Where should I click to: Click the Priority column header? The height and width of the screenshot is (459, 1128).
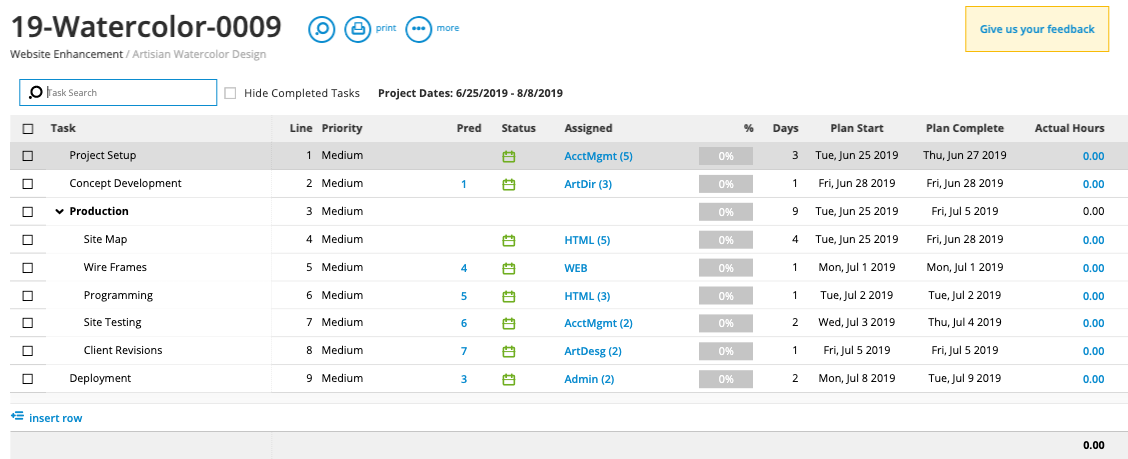tap(342, 128)
